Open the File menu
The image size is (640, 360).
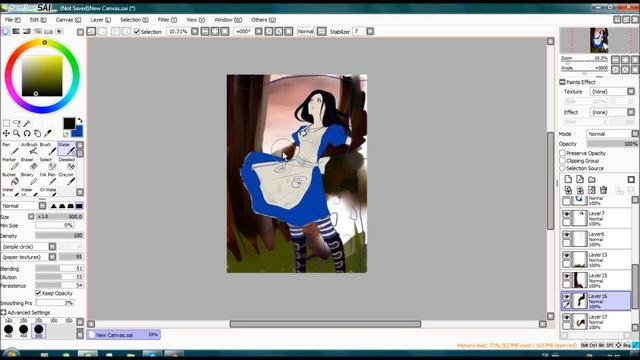[13, 20]
